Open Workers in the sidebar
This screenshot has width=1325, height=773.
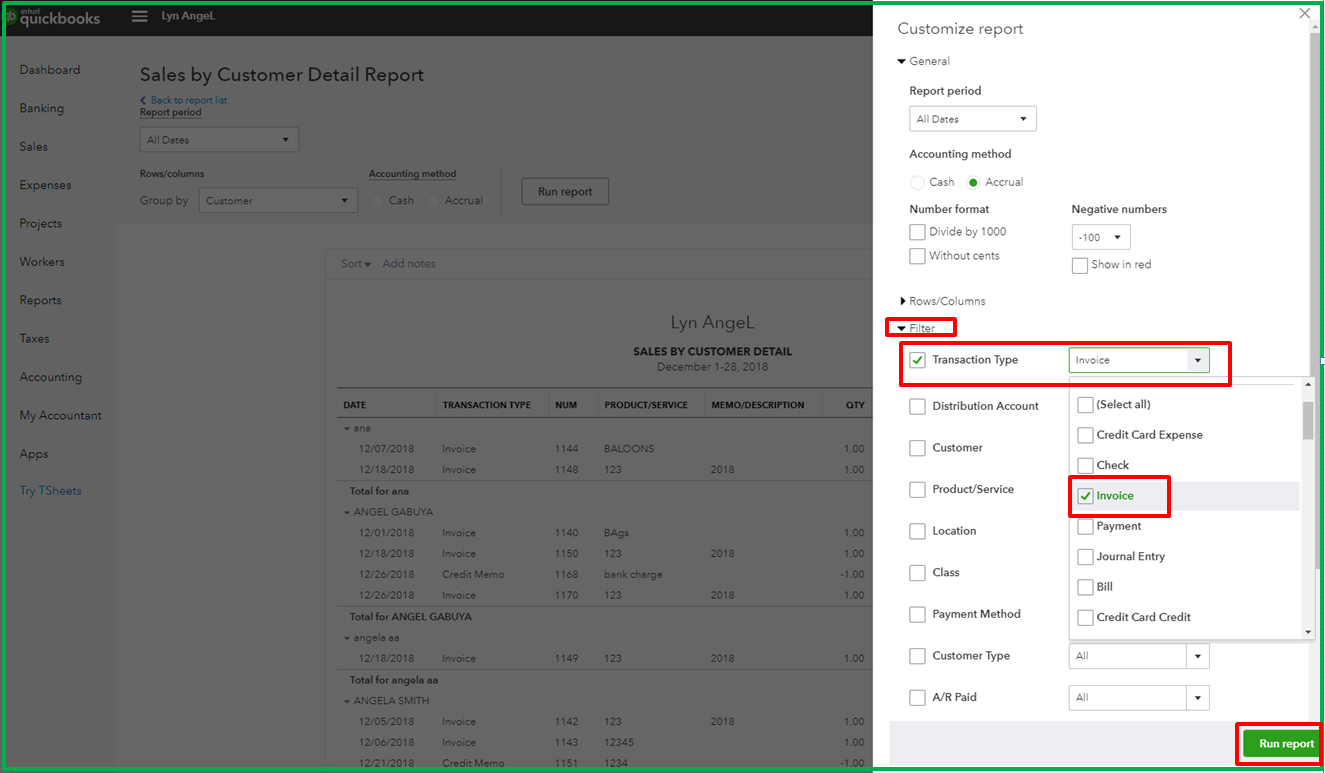(x=42, y=262)
